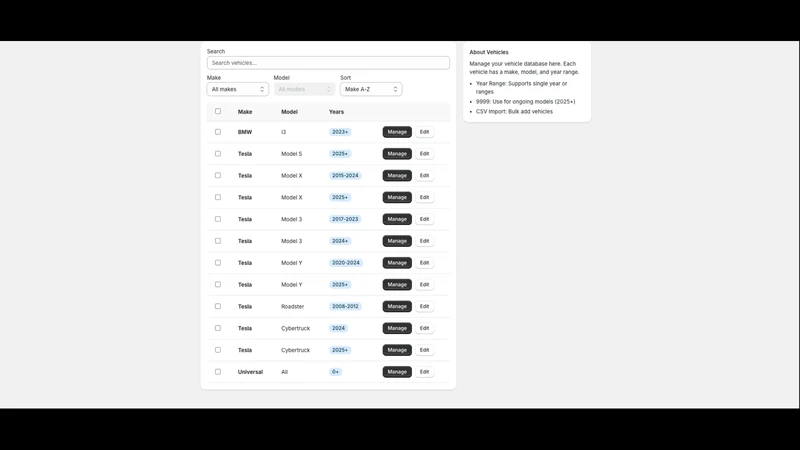
Task: Click Manage for BMW i3
Action: coord(397,132)
